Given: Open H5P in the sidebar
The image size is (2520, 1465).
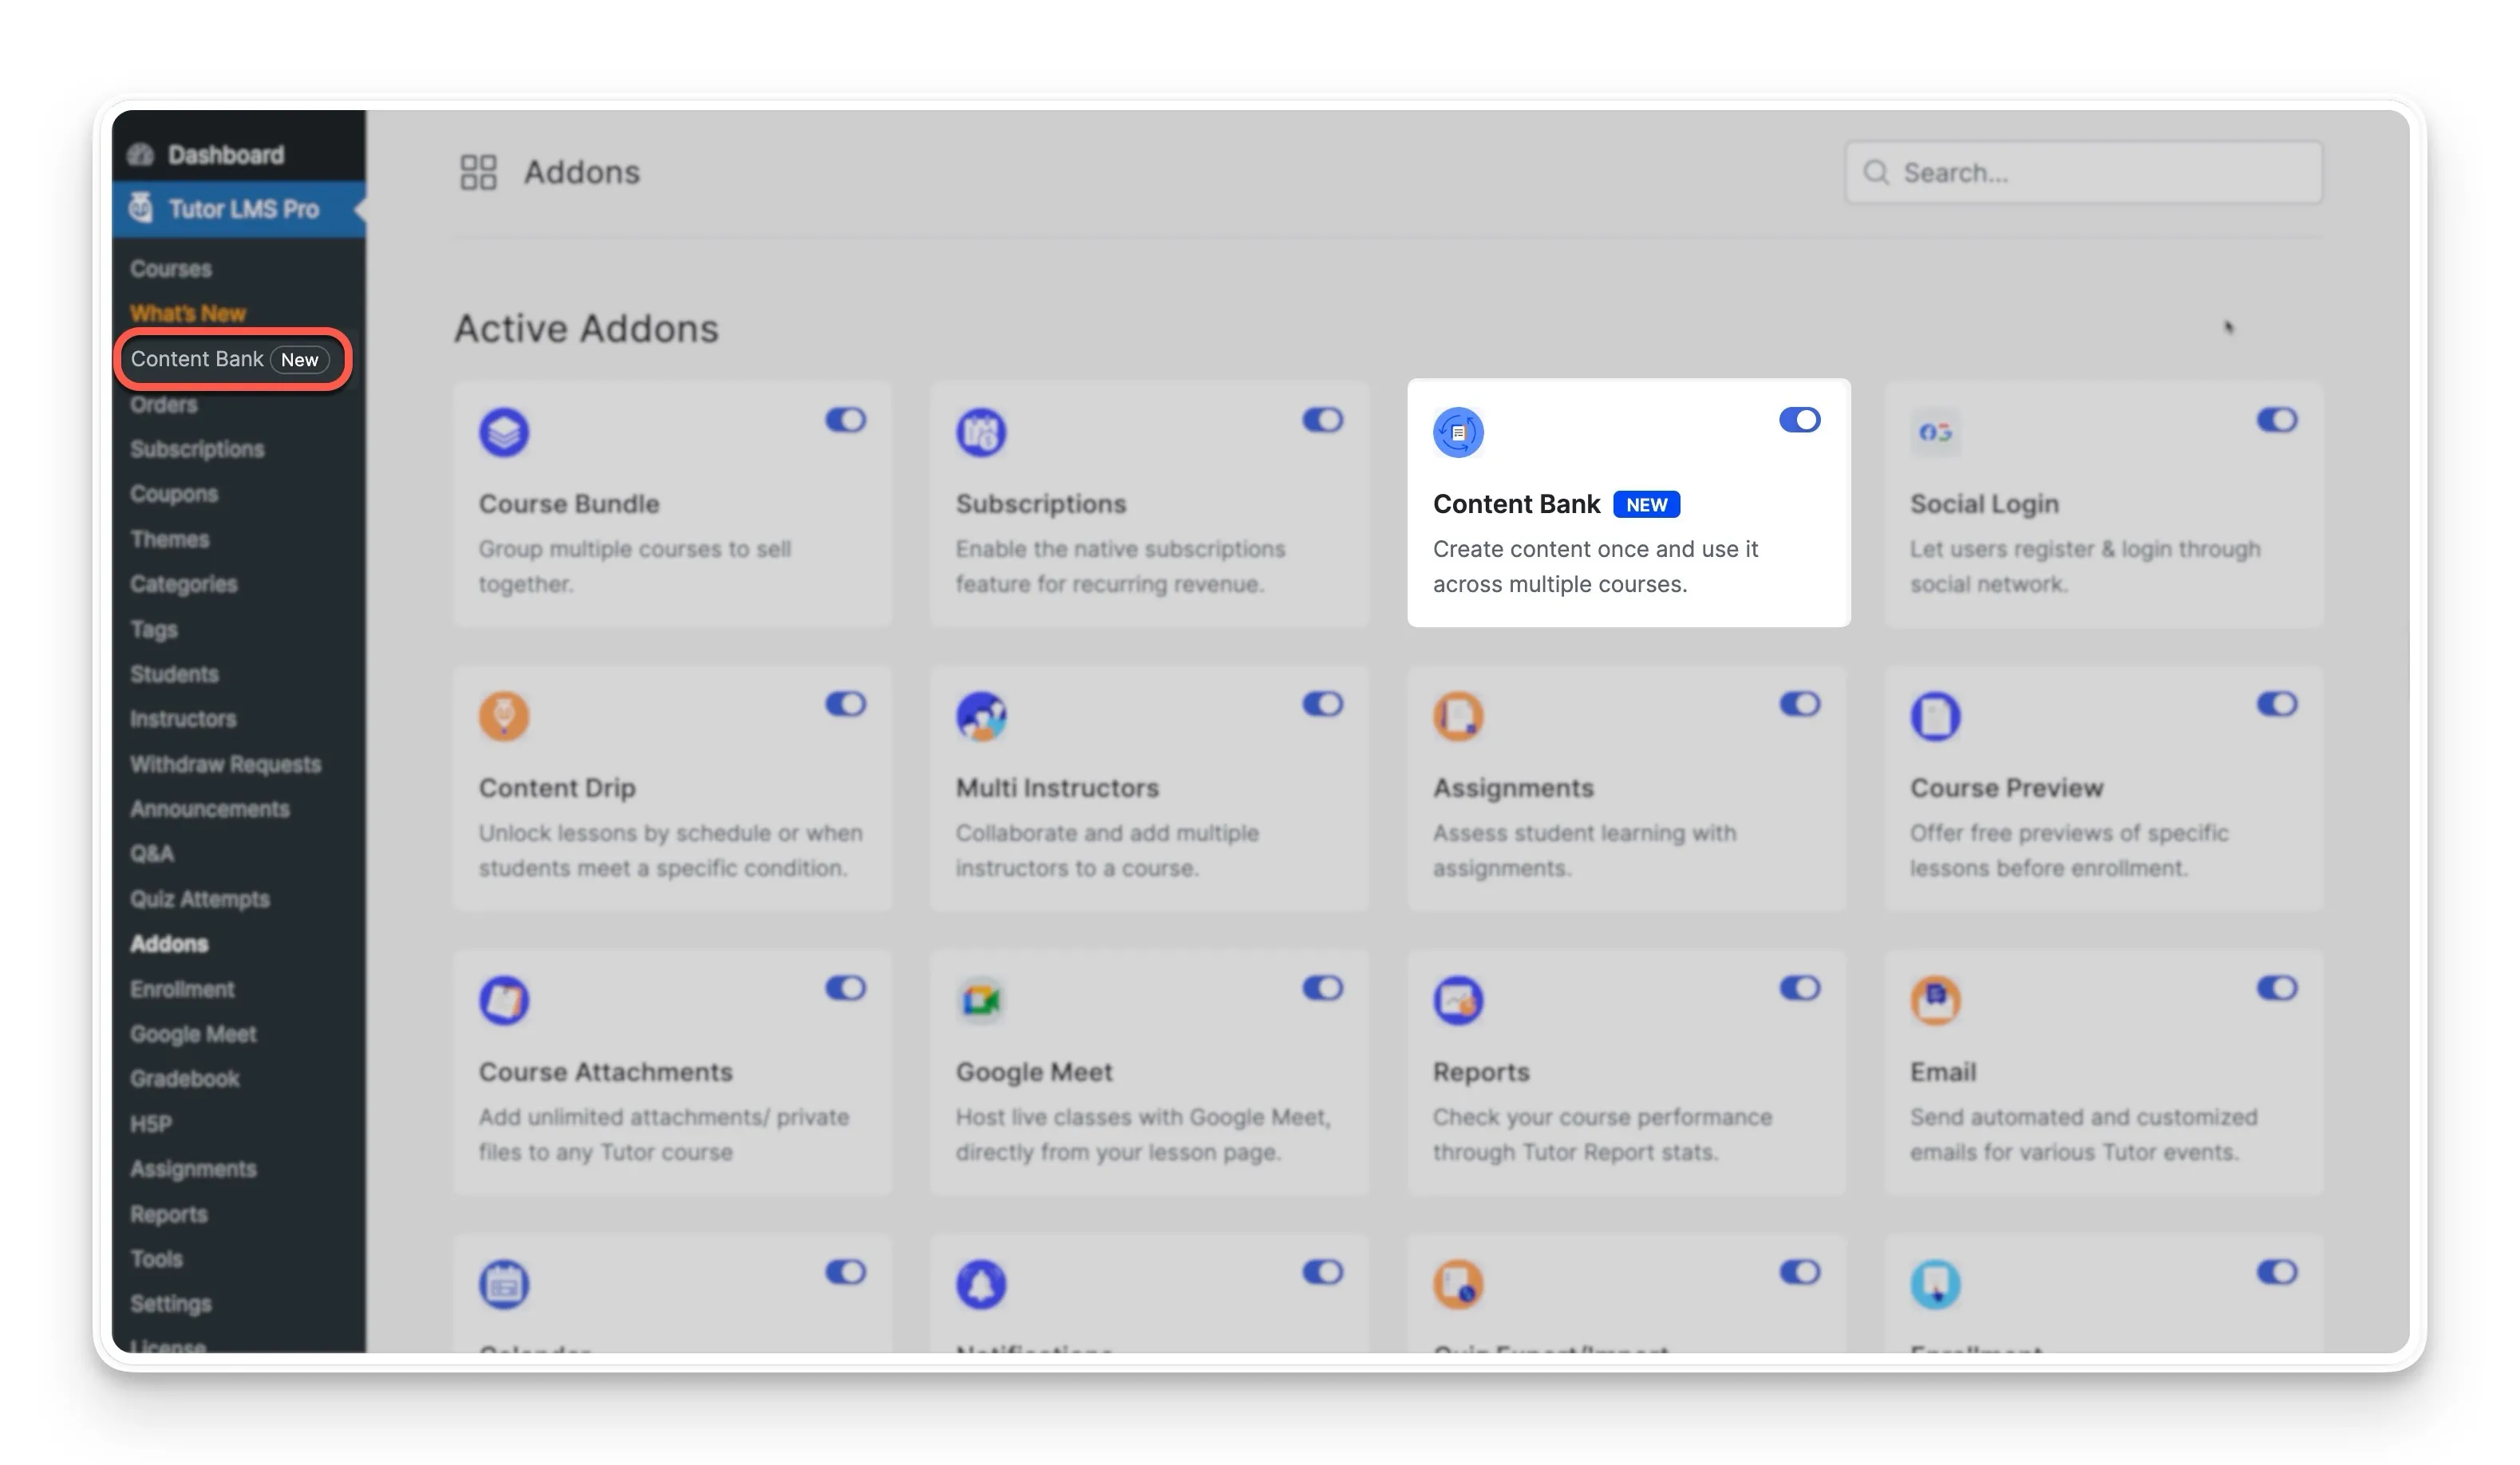Looking at the screenshot, I should click(x=151, y=1124).
